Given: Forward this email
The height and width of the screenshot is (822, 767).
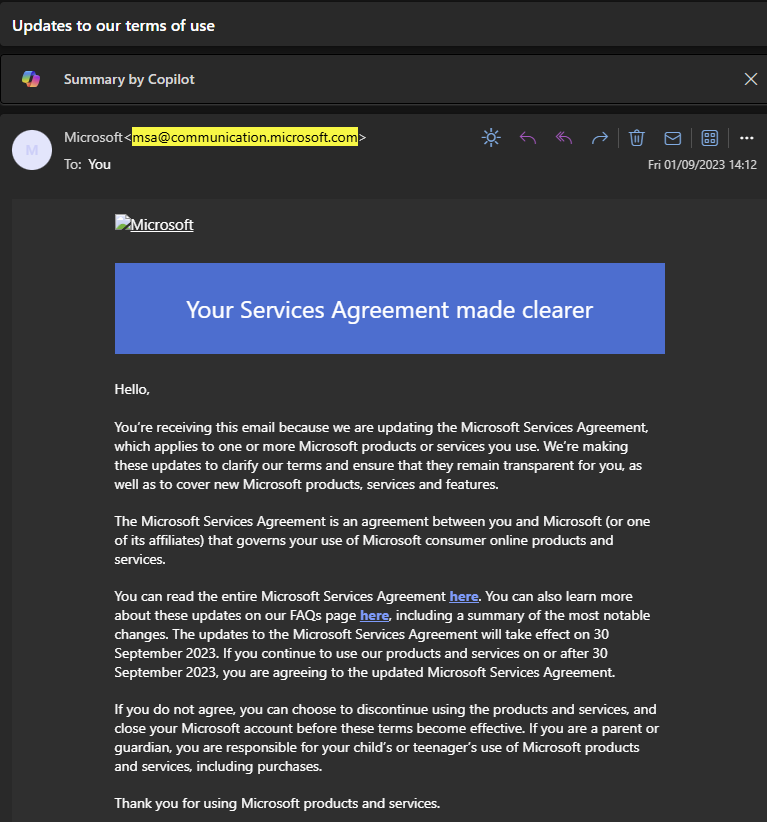Looking at the screenshot, I should [x=600, y=138].
